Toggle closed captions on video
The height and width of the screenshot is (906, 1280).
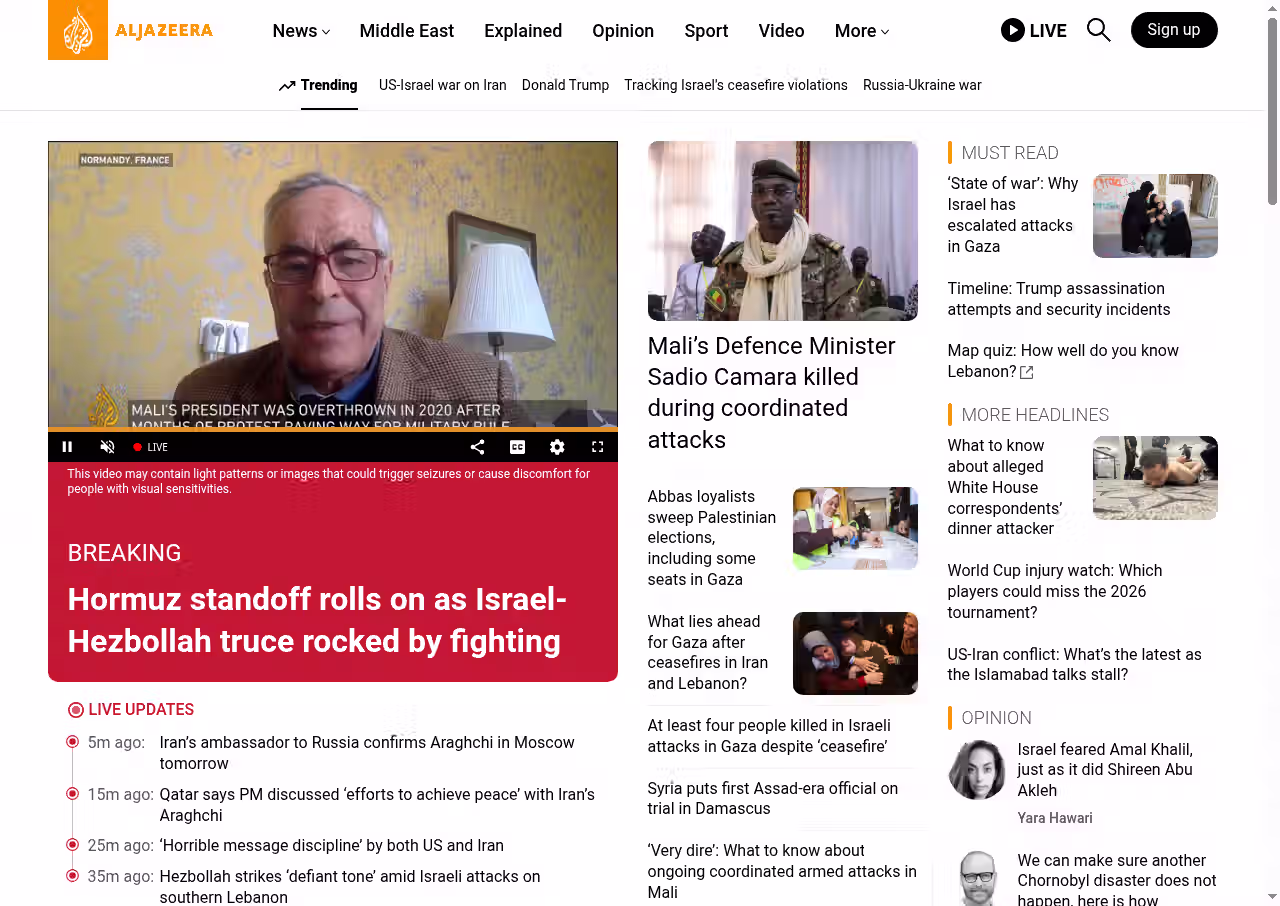click(x=517, y=447)
